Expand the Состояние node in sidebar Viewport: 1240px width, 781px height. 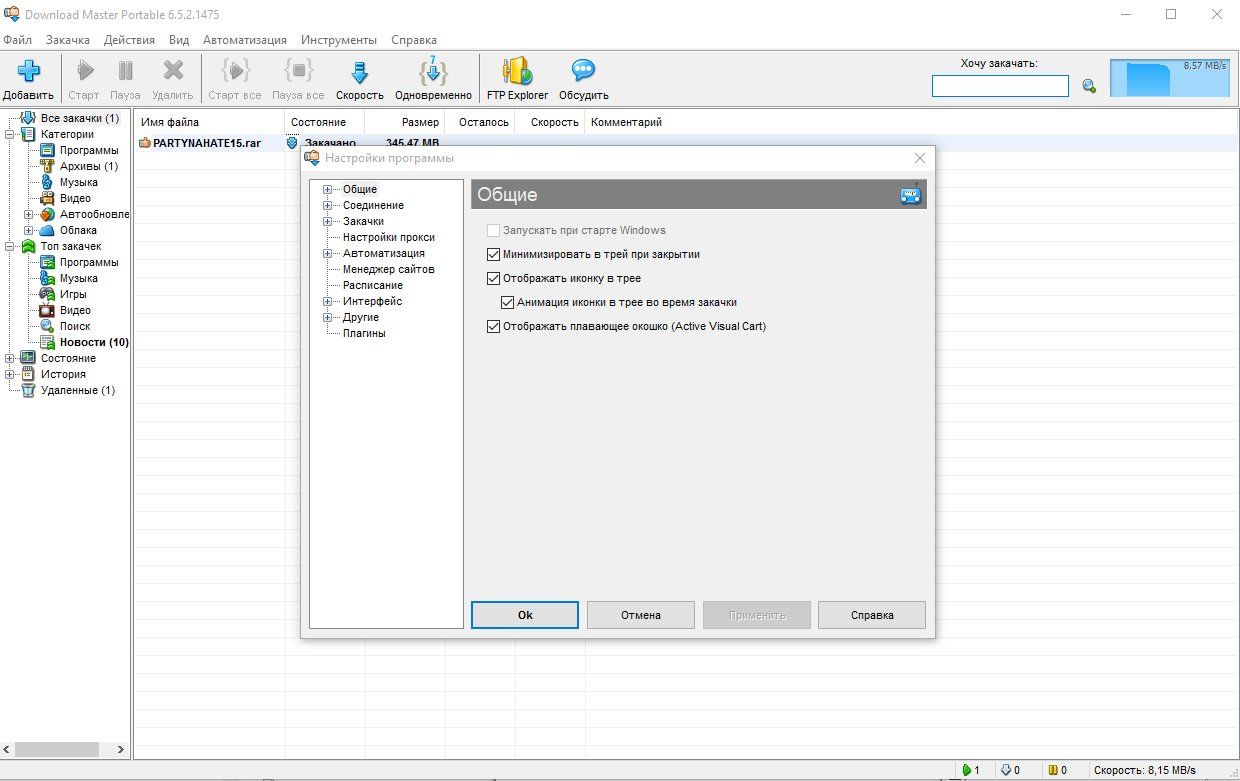click(x=10, y=358)
